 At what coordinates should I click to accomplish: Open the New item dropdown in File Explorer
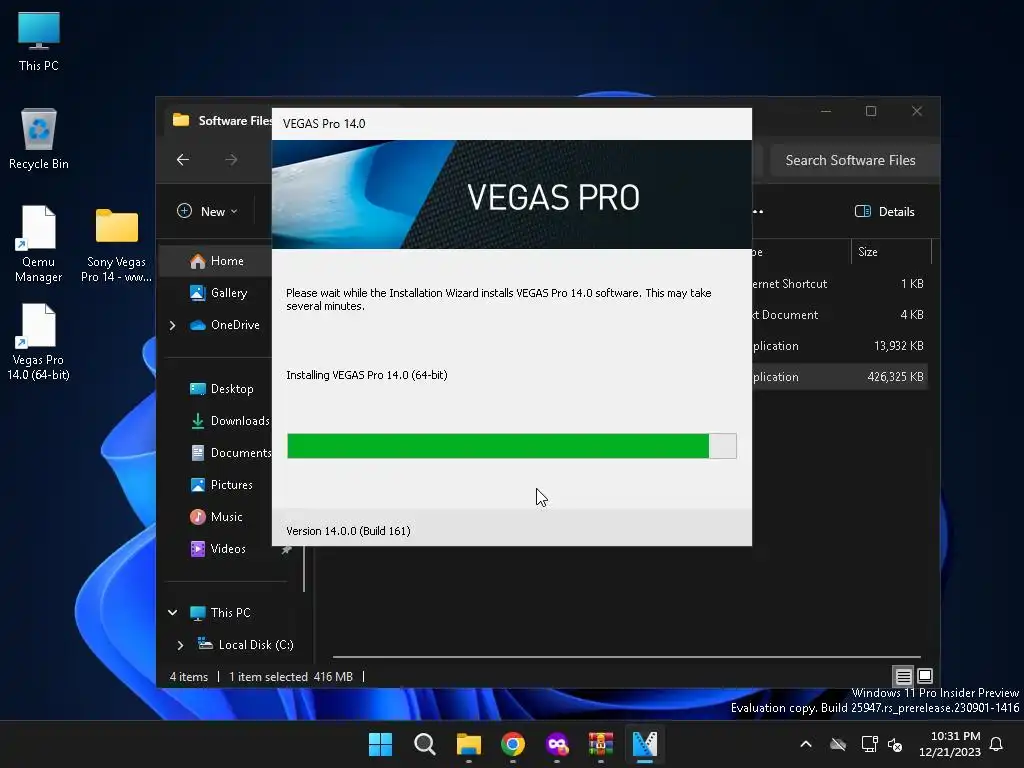207,212
